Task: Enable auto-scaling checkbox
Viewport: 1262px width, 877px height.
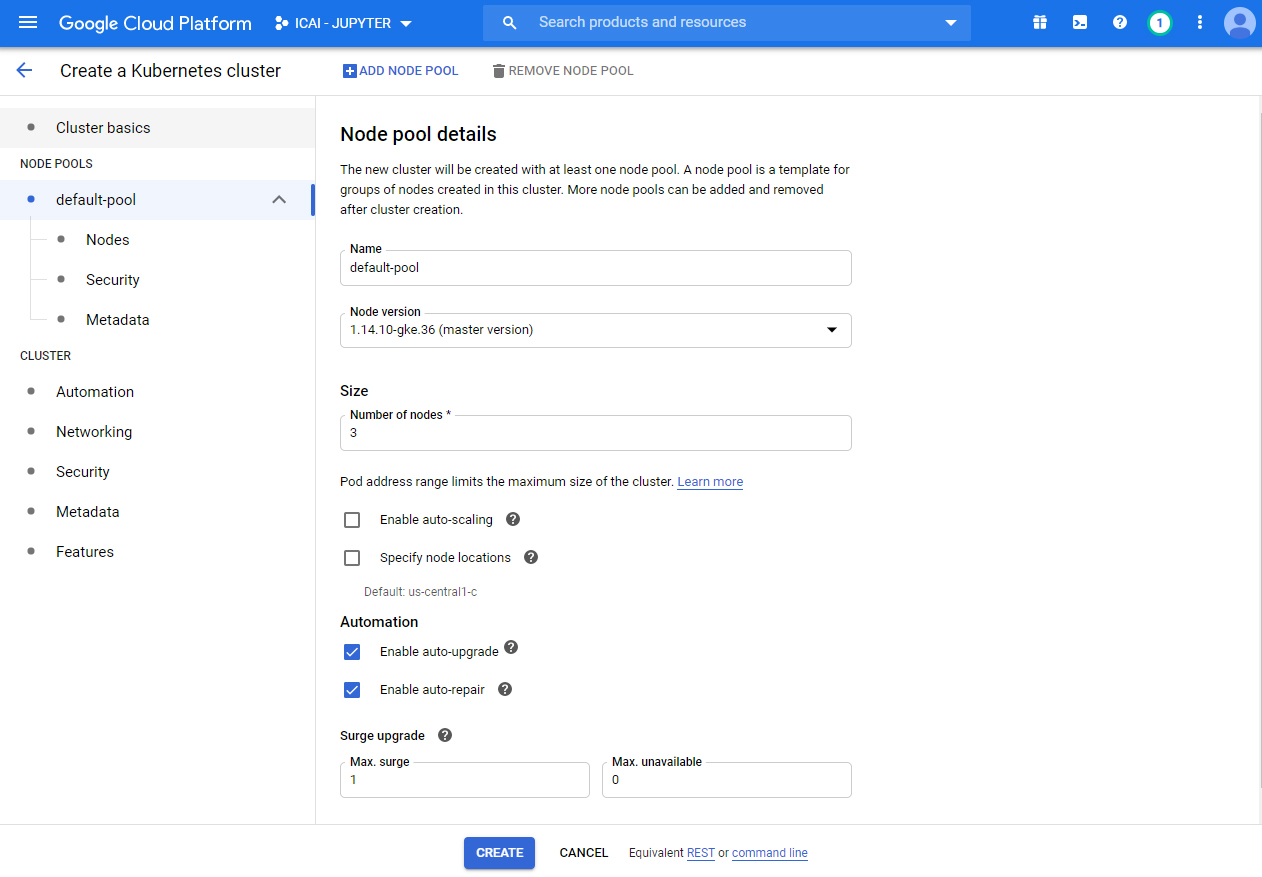Action: tap(352, 520)
